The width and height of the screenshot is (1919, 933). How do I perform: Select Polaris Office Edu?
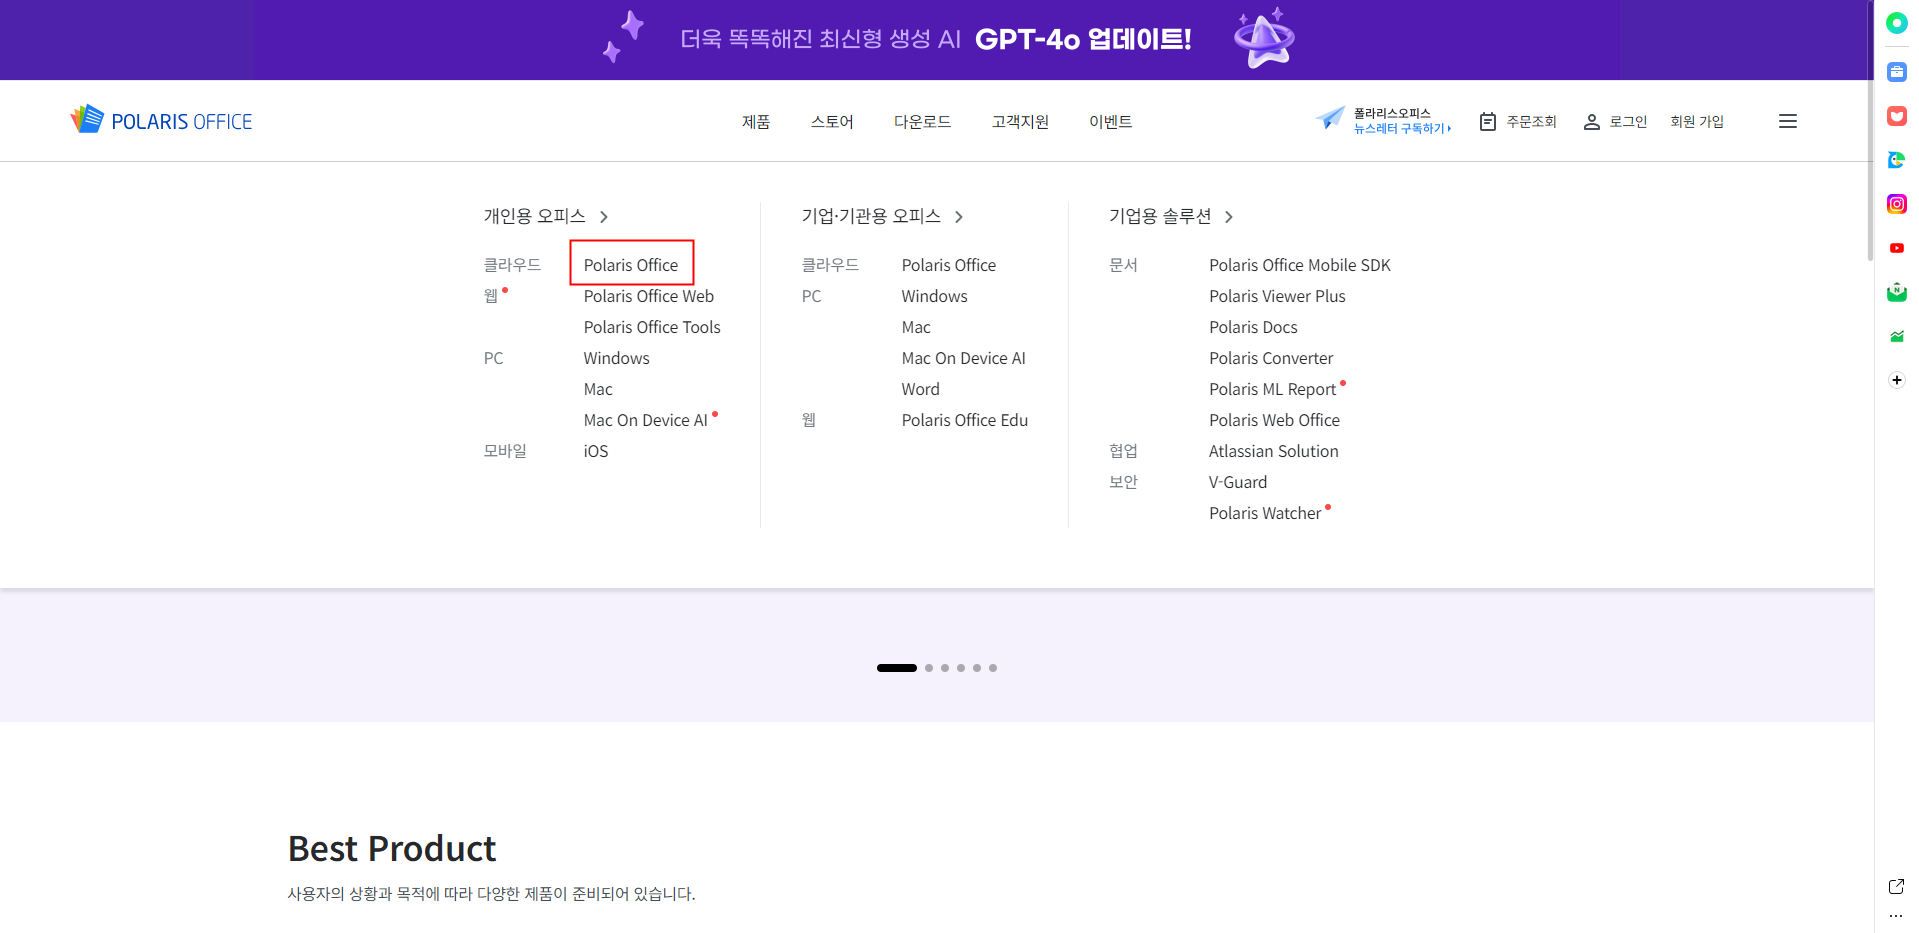[x=965, y=420]
